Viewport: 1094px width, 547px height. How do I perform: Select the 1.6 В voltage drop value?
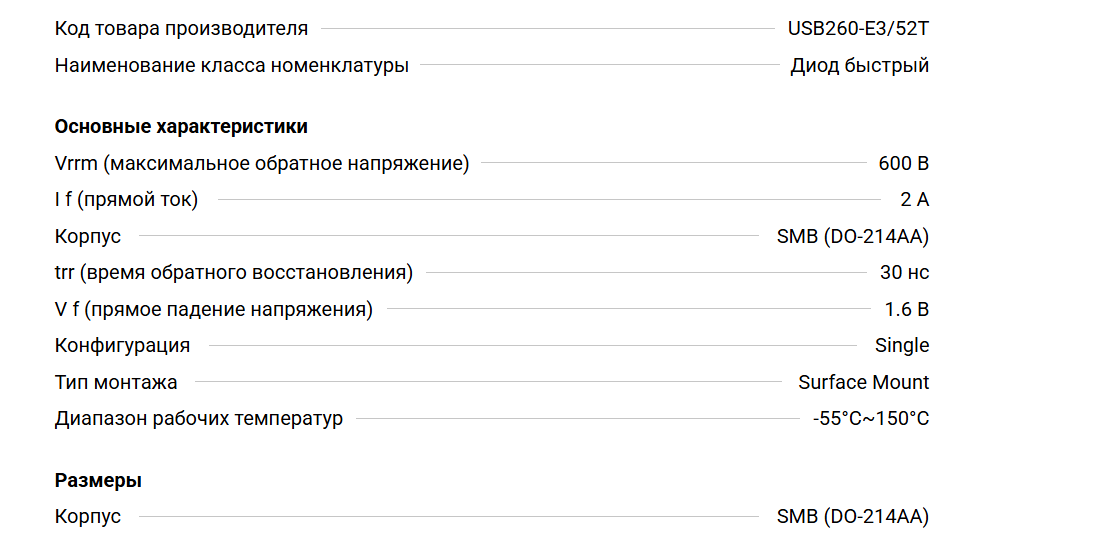[x=906, y=309]
